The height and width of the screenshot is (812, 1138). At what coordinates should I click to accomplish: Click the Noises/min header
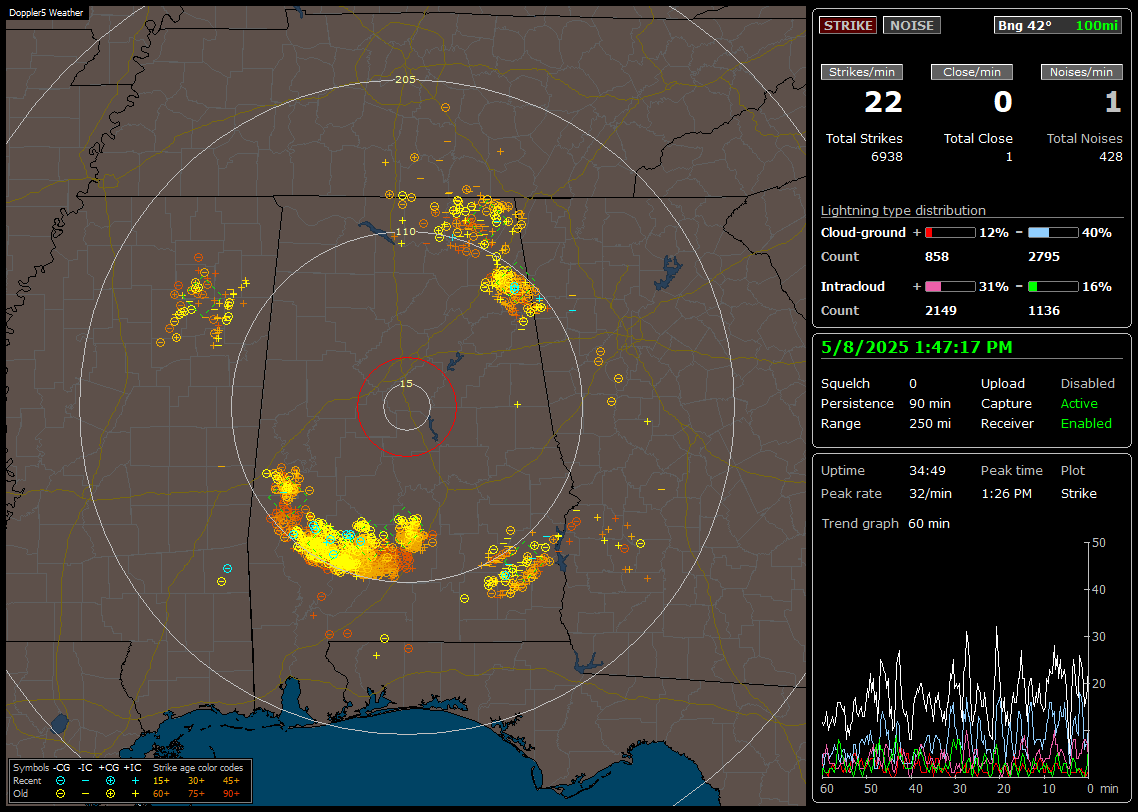pyautogui.click(x=1081, y=72)
